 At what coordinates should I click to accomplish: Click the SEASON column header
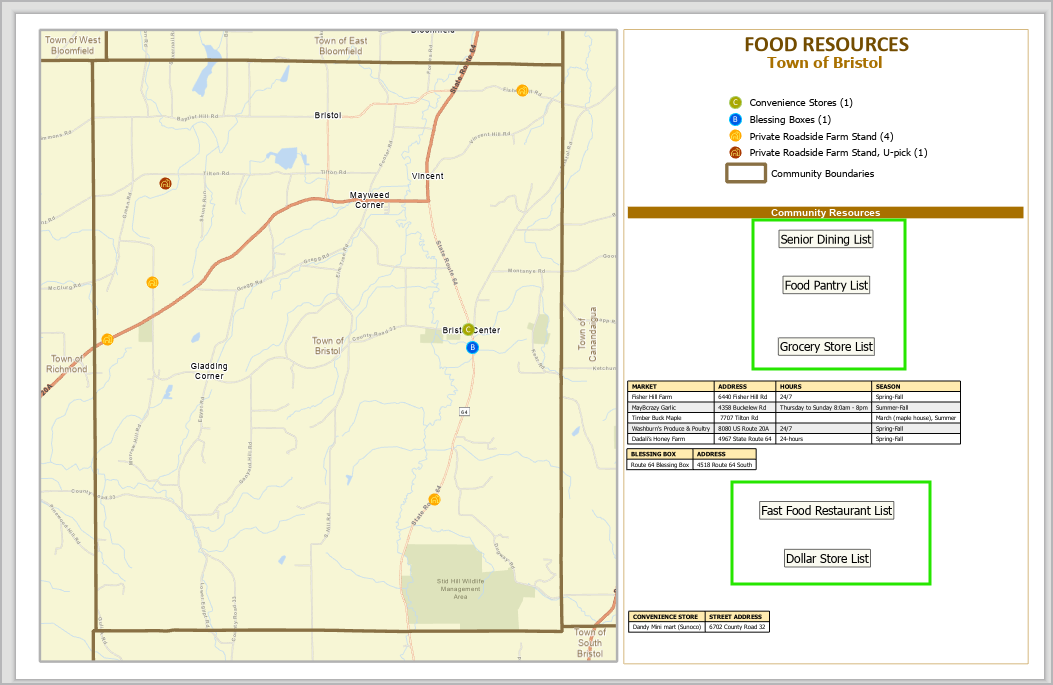[916, 386]
